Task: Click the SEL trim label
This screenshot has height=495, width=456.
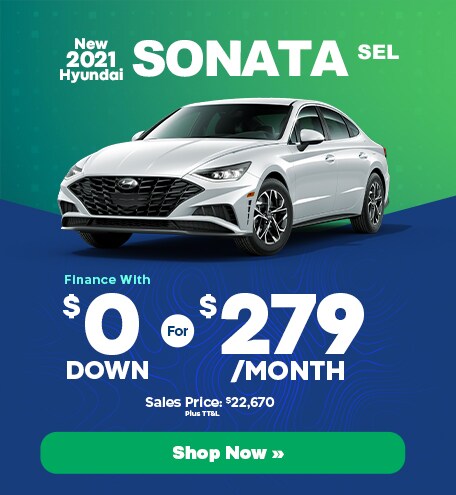Action: click(x=378, y=52)
